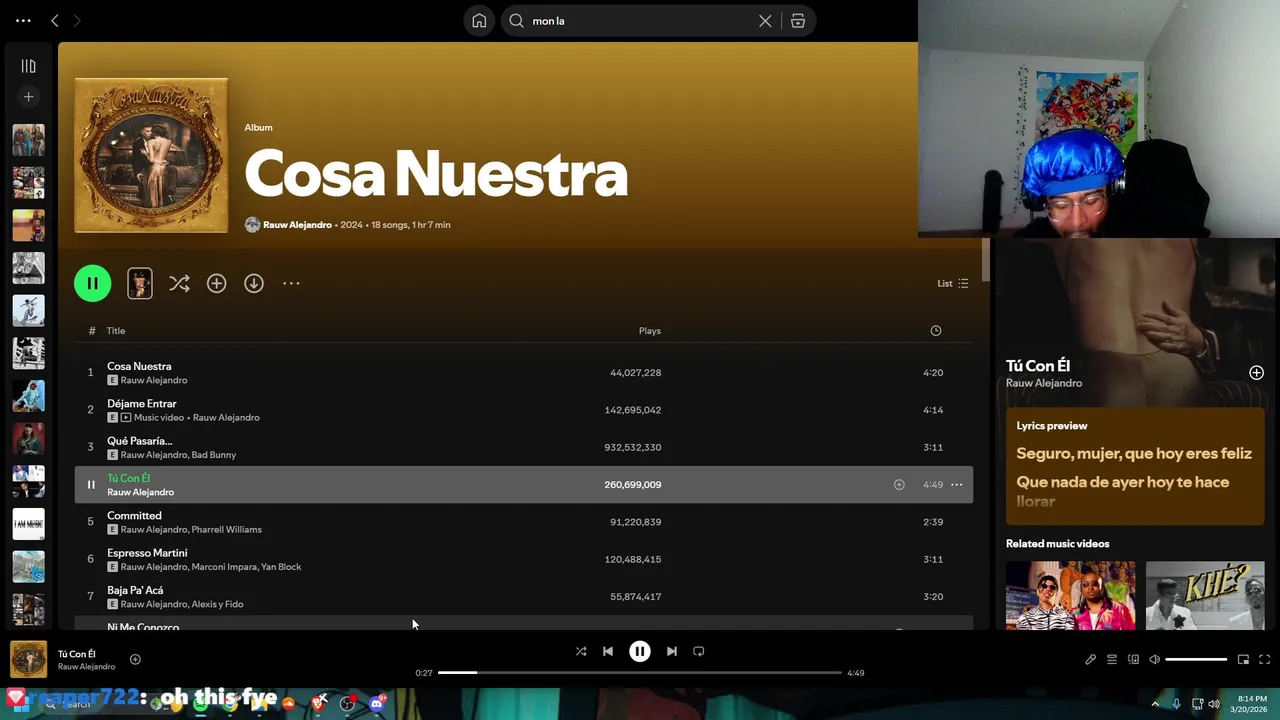Screen dimensions: 1280x720
Task: Adjust the Spotify volume slider
Action: tap(1196, 659)
